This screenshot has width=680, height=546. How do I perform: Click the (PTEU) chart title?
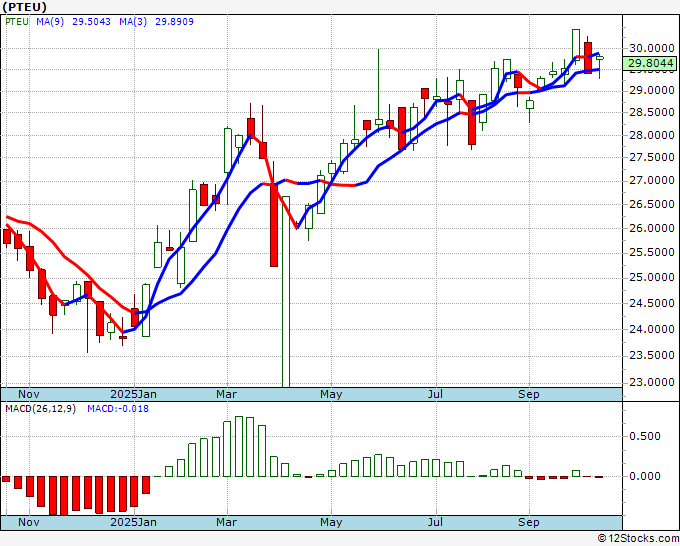[x=24, y=7]
